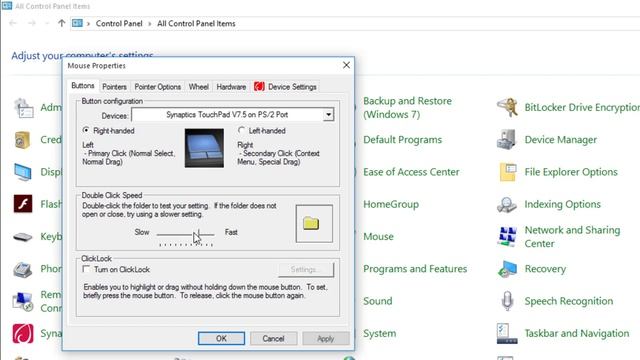The image size is (640, 360).
Task: Click the File Explorer Options folder icon
Action: [x=508, y=172]
